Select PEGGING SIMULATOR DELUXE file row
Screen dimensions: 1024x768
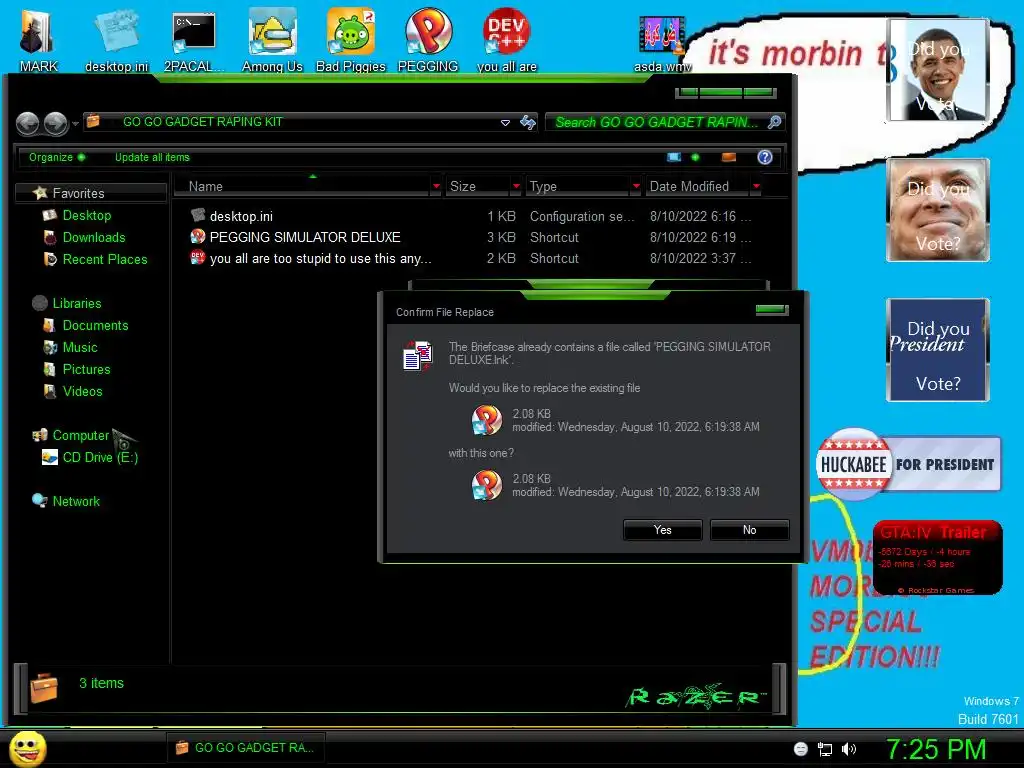point(470,237)
